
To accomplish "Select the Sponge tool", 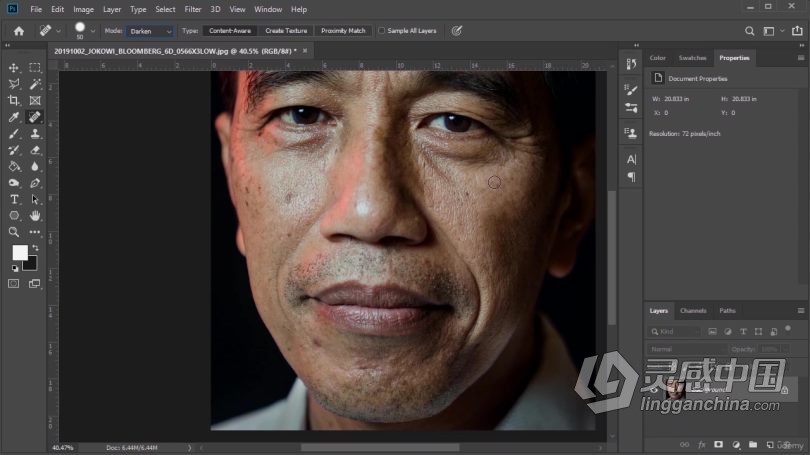I will point(14,183).
